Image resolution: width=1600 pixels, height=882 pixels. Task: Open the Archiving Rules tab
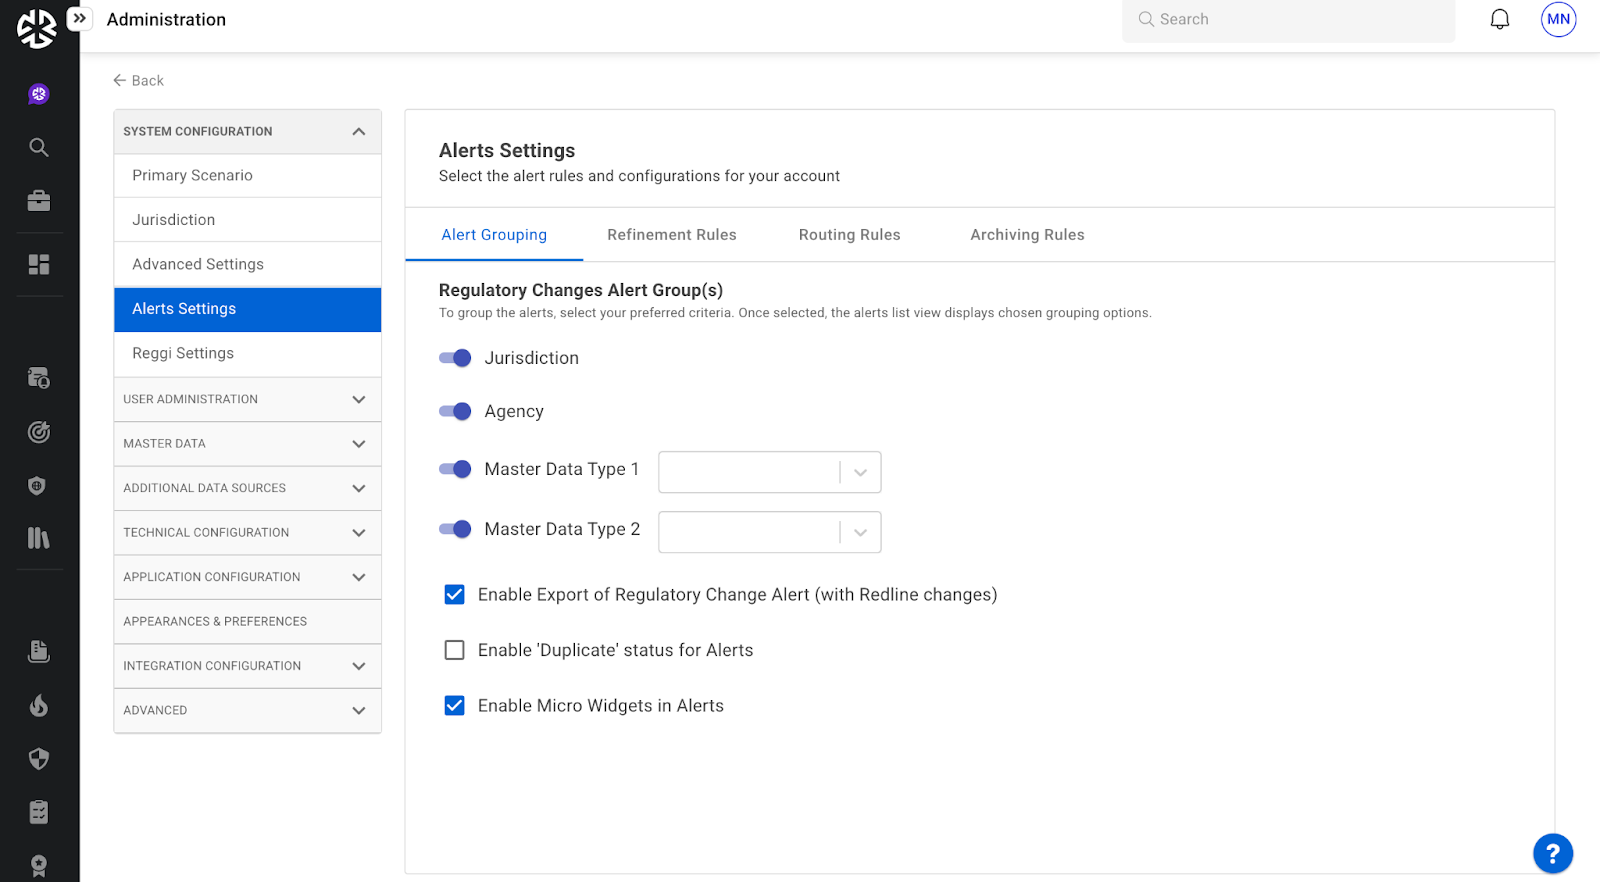[x=1027, y=235]
